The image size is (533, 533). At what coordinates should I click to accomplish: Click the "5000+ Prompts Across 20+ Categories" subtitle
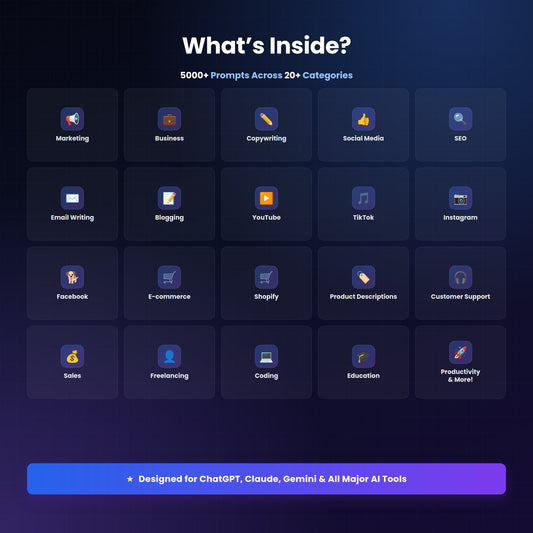pos(266,75)
